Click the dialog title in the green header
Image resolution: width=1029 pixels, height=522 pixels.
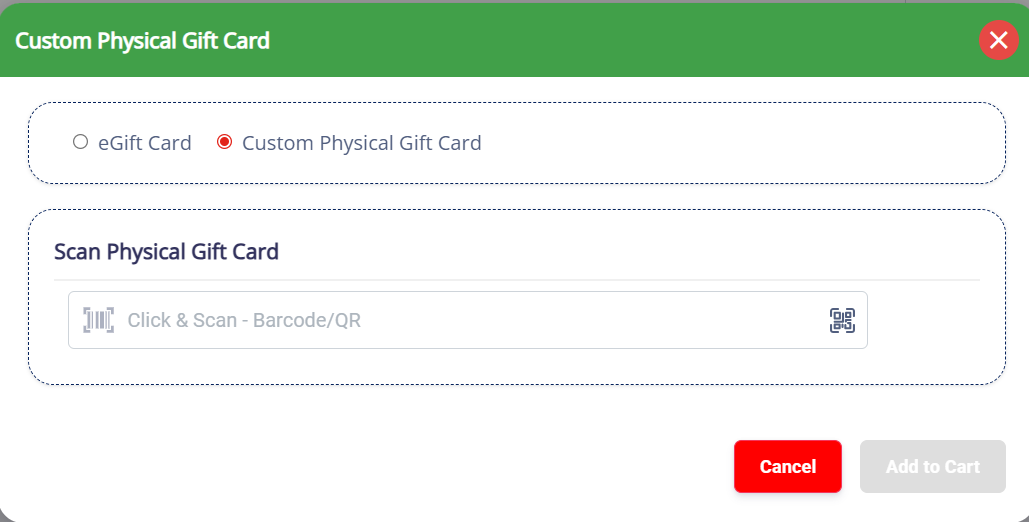(x=142, y=41)
